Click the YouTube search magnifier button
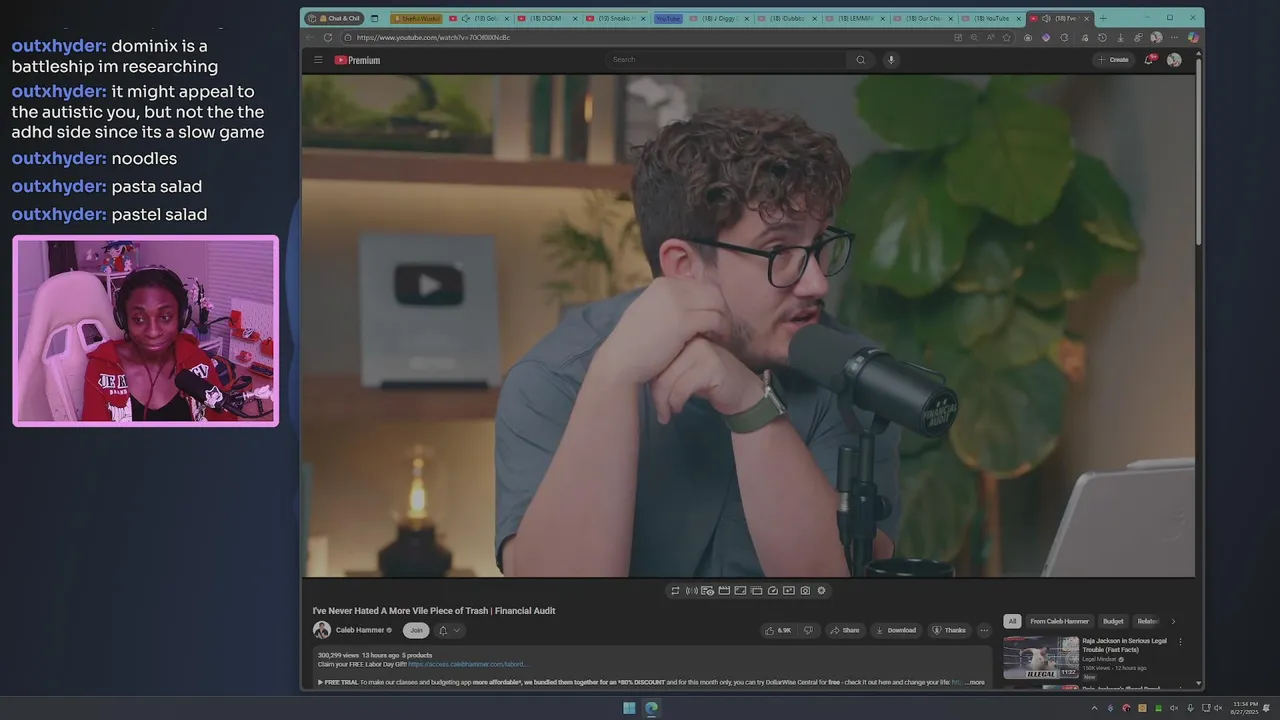 [860, 60]
